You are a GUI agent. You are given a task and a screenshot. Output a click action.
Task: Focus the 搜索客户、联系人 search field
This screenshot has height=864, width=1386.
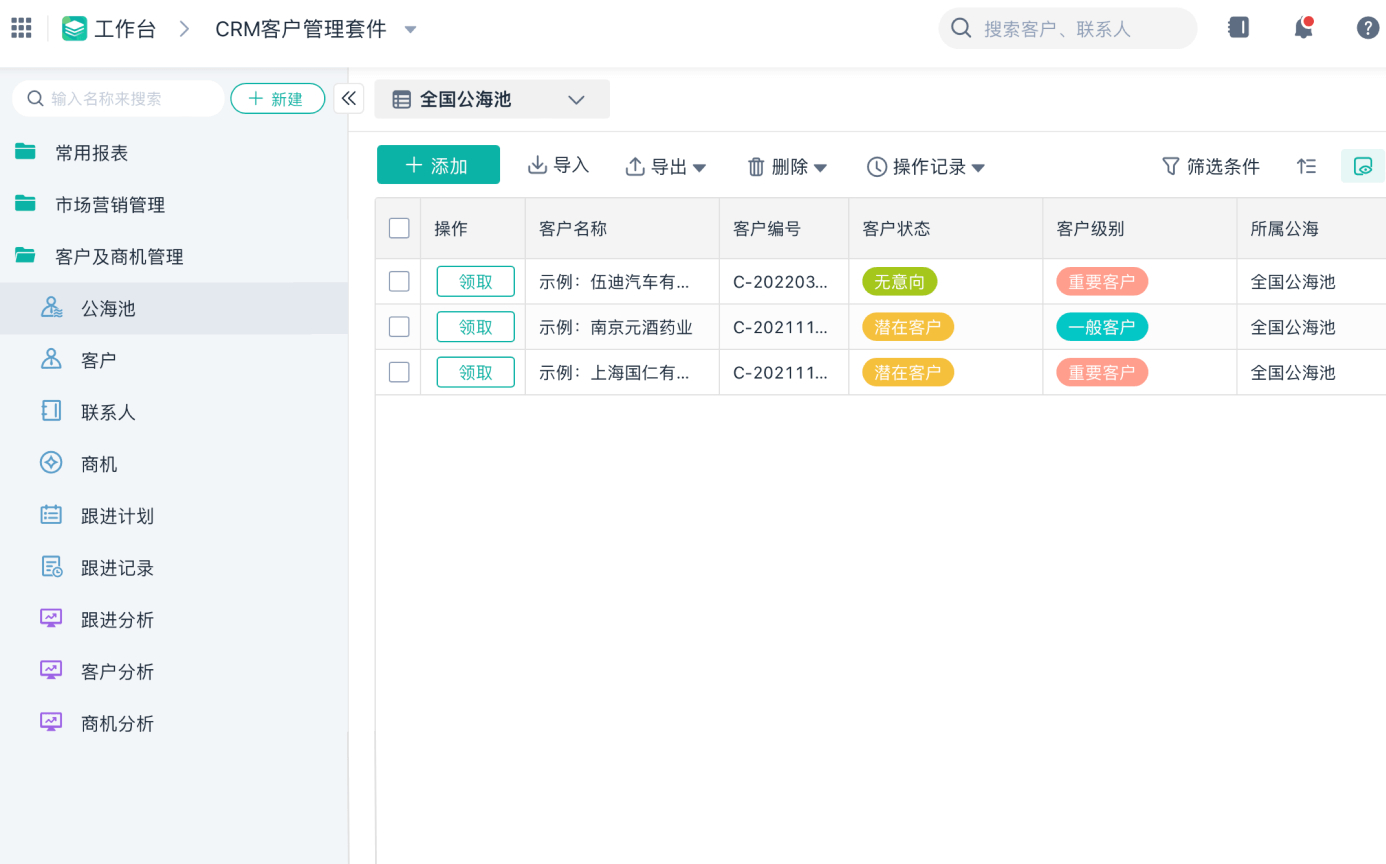point(1068,28)
